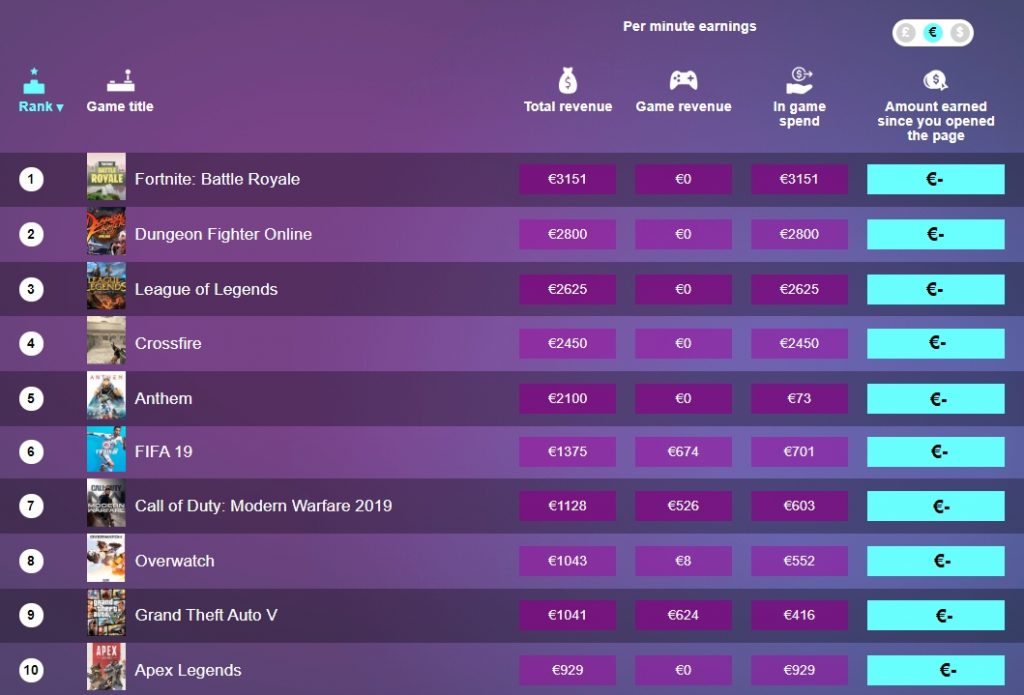Select the Apex Legends title text

tap(188, 671)
